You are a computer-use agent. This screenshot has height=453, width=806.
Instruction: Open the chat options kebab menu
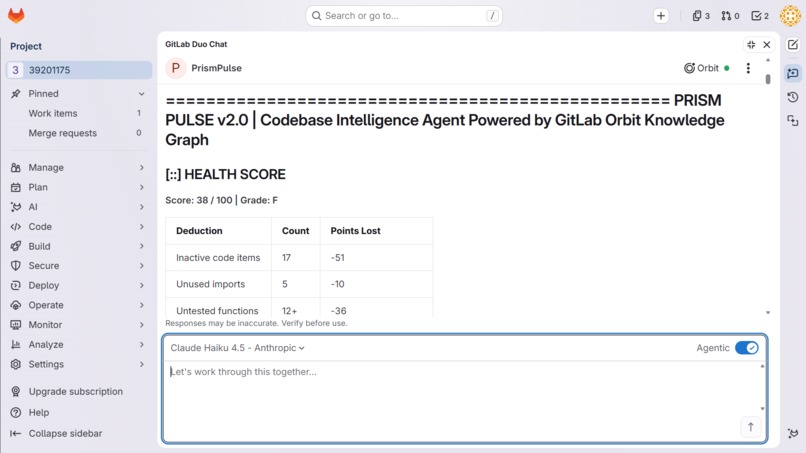748,68
